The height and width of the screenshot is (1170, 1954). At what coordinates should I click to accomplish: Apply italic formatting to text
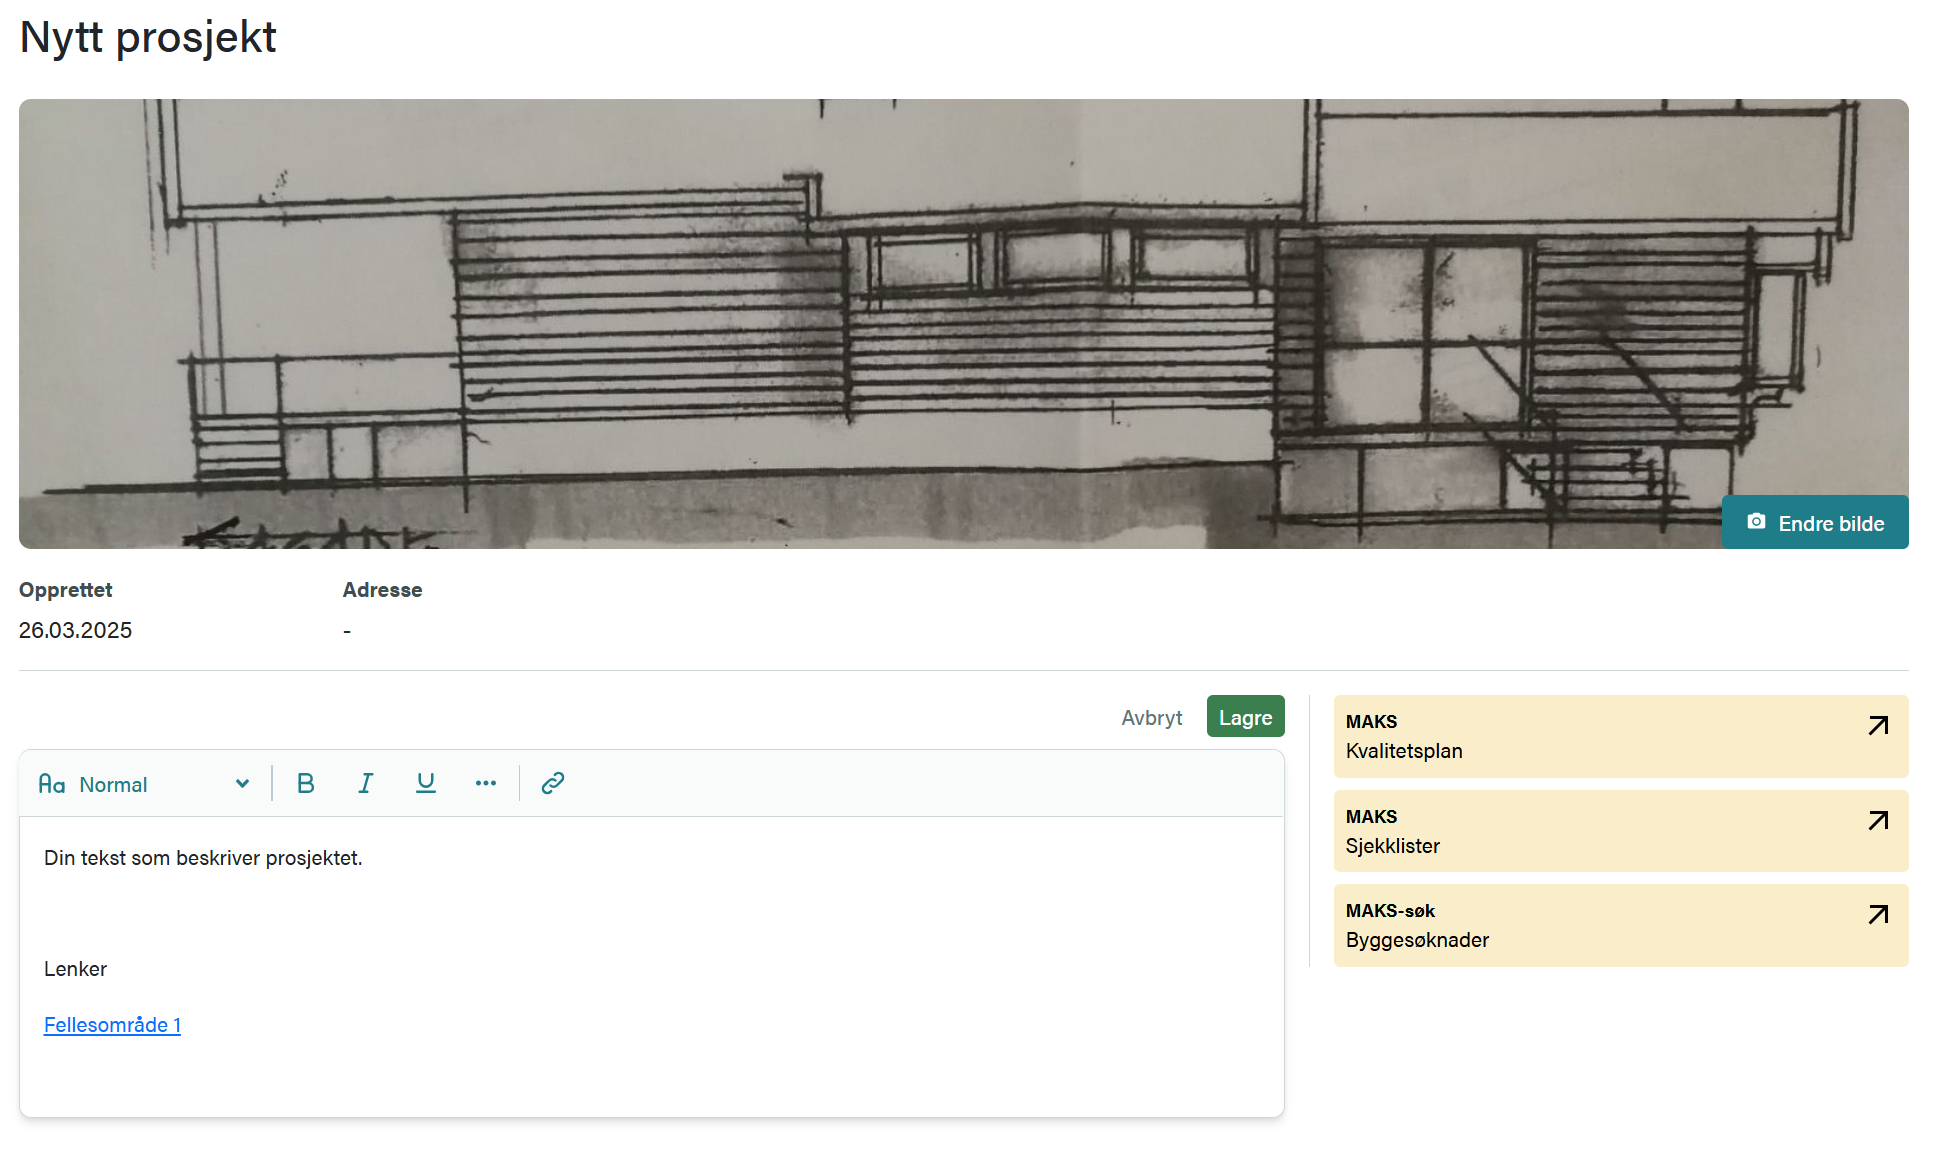click(x=366, y=784)
